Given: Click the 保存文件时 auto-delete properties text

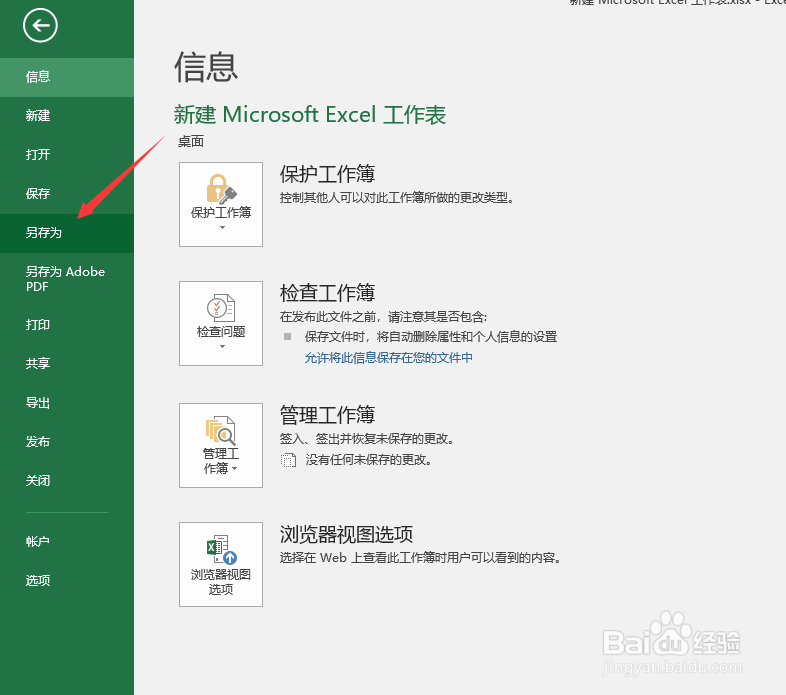Looking at the screenshot, I should pos(431,336).
